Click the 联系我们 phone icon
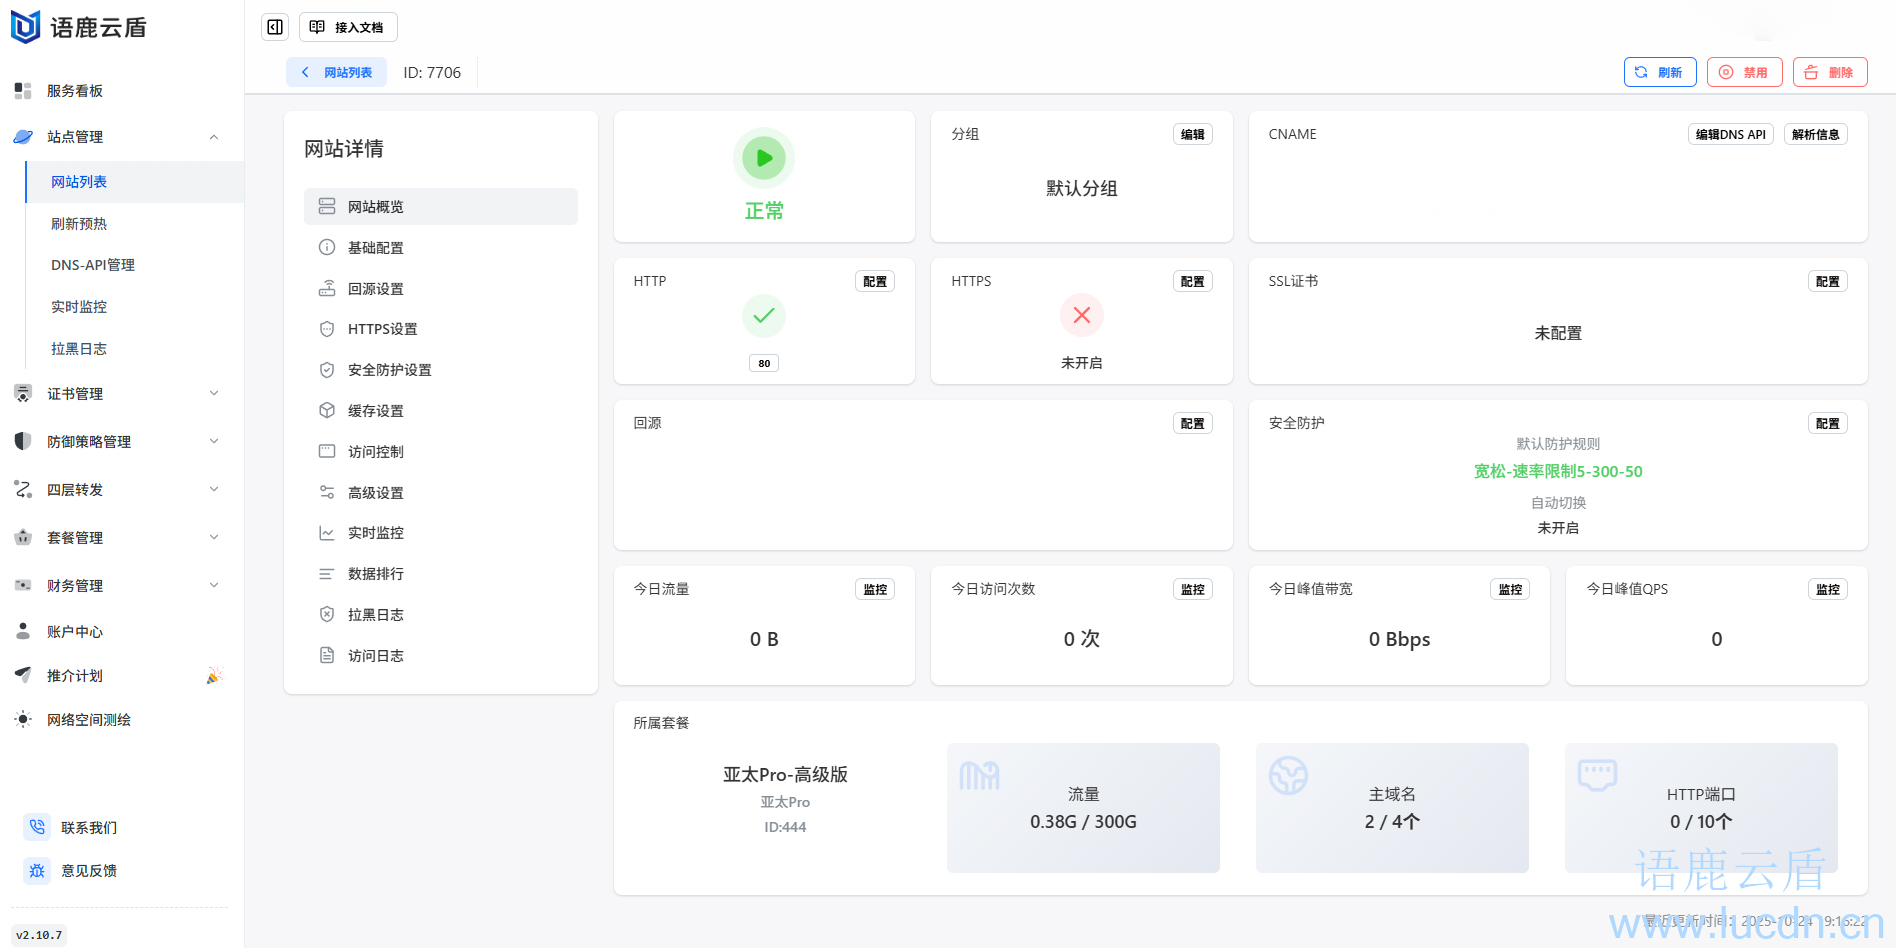Viewport: 1896px width, 948px height. 37,827
